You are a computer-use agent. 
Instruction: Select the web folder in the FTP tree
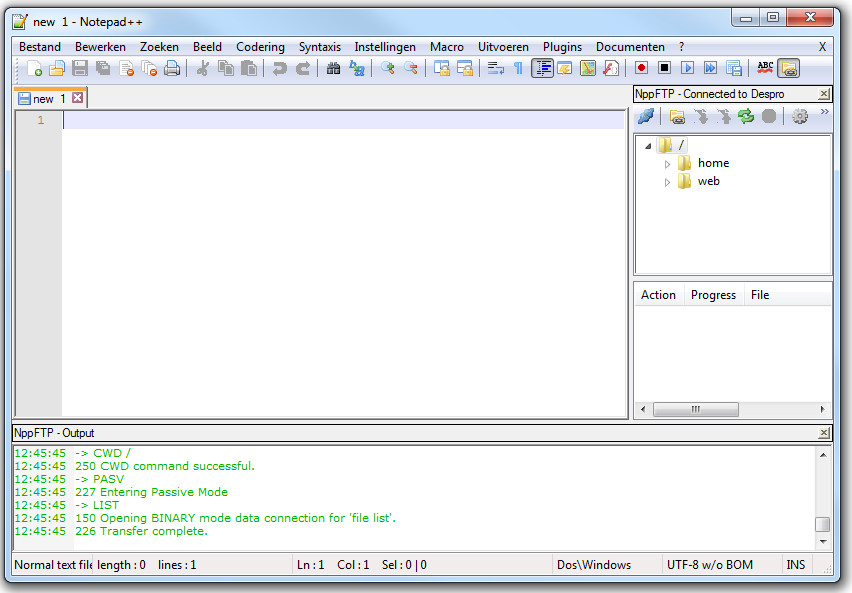[x=709, y=181]
